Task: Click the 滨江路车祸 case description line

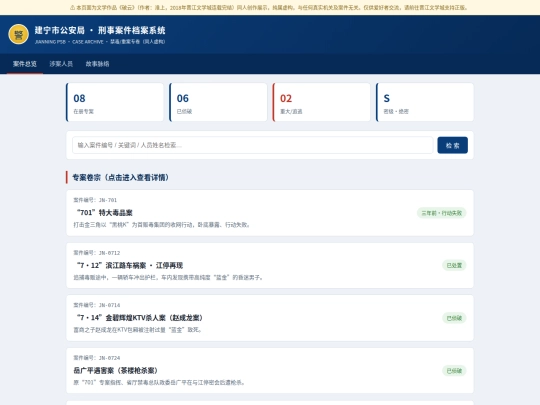Action: tap(168, 277)
